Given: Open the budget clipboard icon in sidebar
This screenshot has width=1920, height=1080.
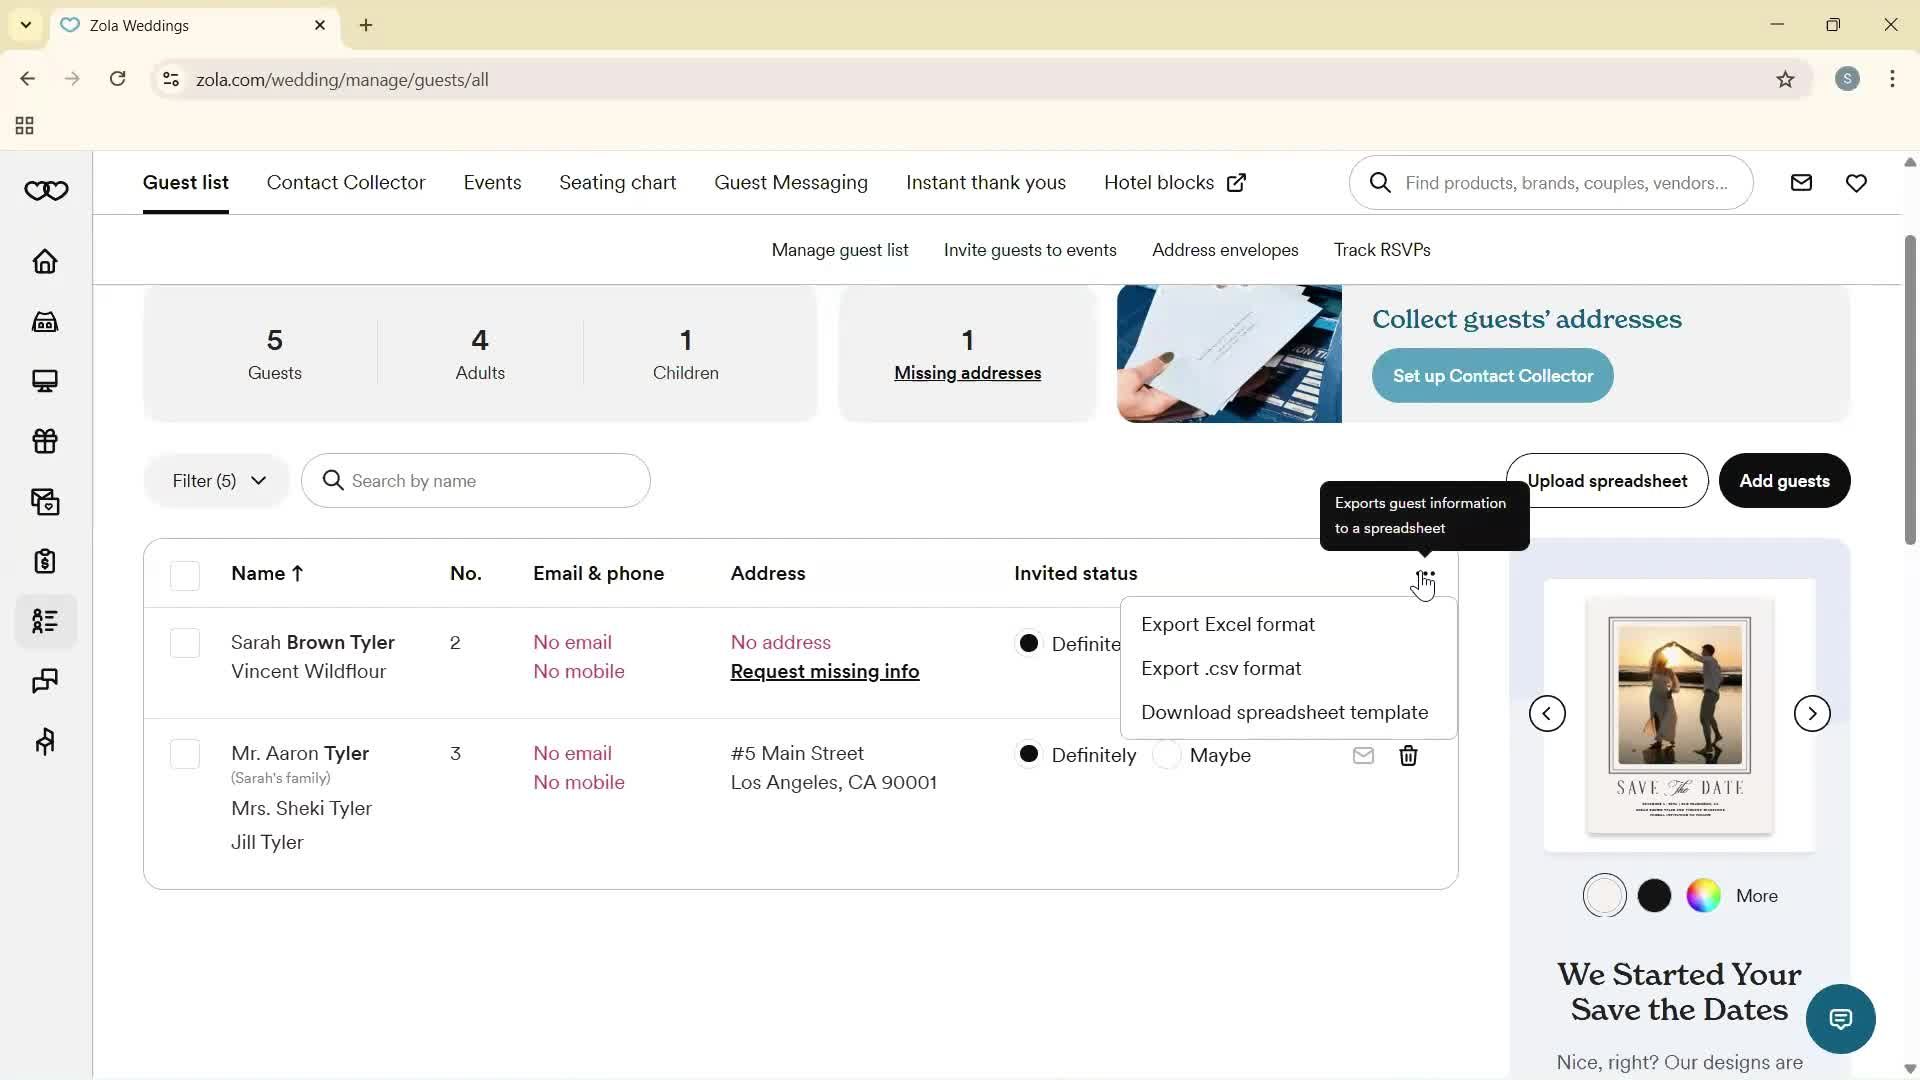Looking at the screenshot, I should [x=45, y=562].
